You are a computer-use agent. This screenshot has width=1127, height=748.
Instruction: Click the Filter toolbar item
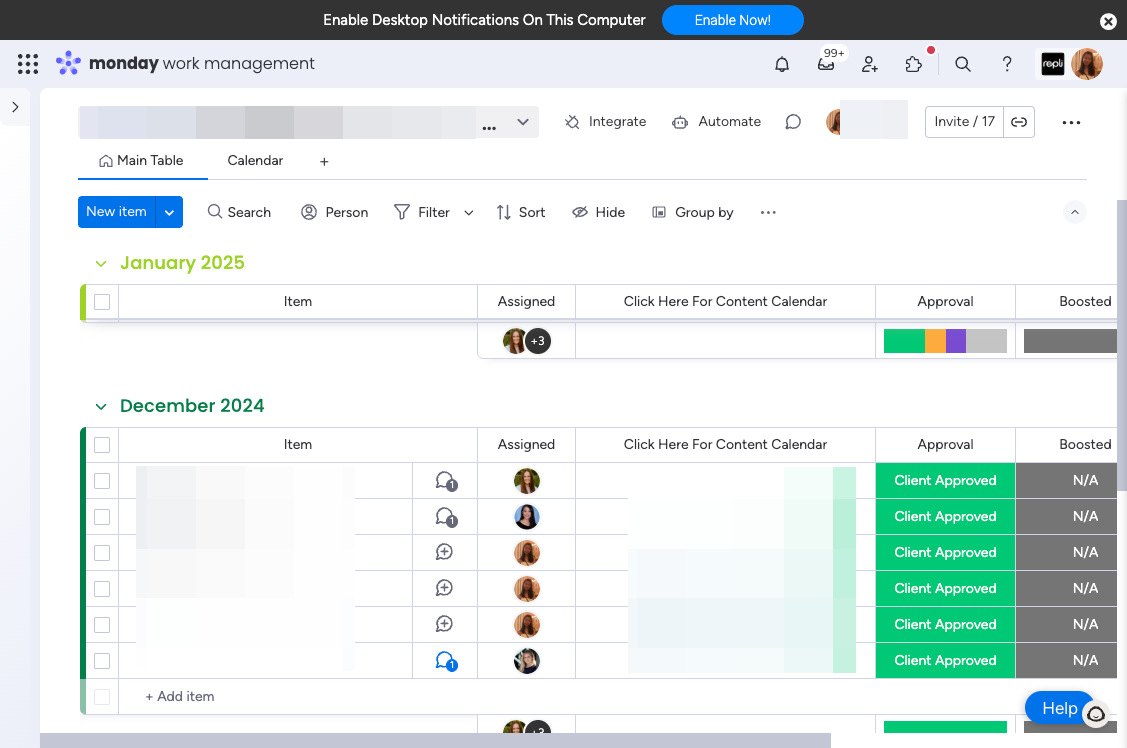click(x=422, y=213)
